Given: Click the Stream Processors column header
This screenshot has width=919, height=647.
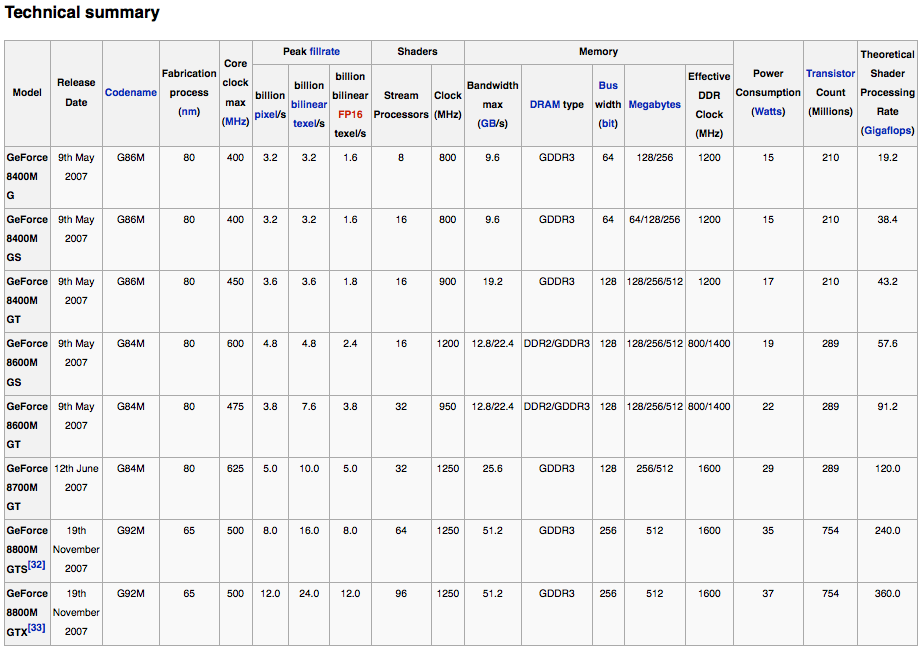Looking at the screenshot, I should point(401,105).
